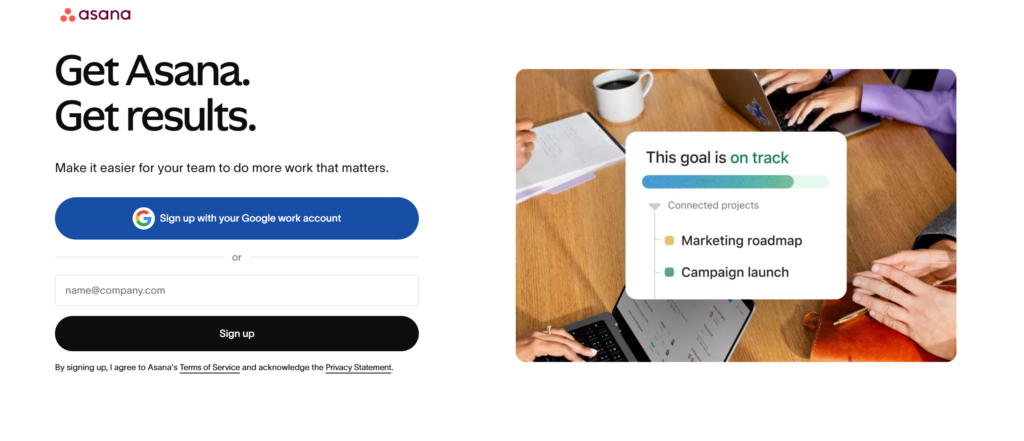Click the Asana three-dot logo icon
The width and height of the screenshot is (1024, 441).
68,15
